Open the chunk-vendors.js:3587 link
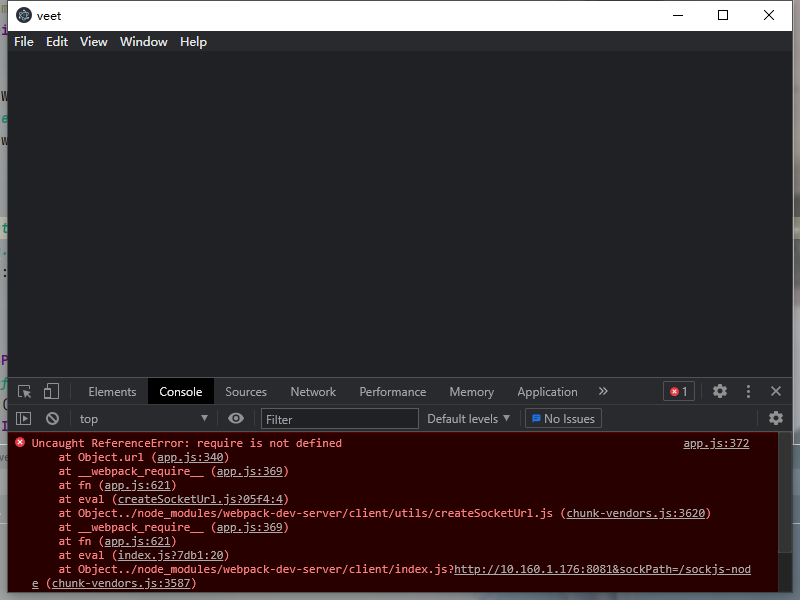Viewport: 800px width, 600px height. (x=121, y=583)
